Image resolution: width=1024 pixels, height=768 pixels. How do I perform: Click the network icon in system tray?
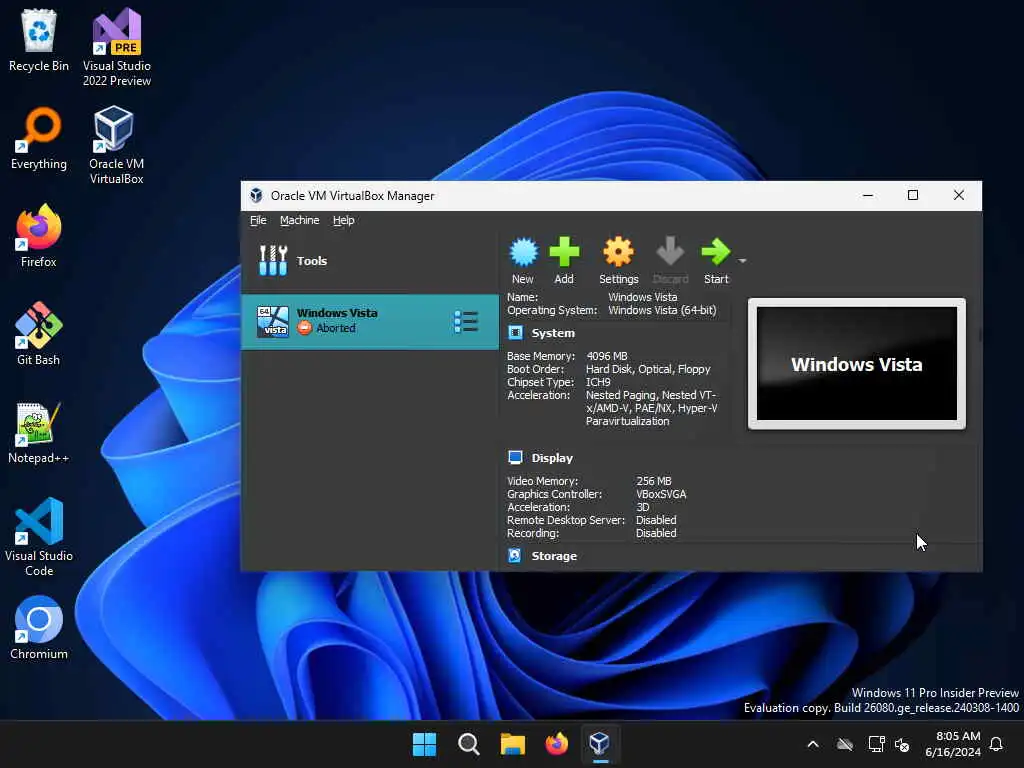[876, 744]
